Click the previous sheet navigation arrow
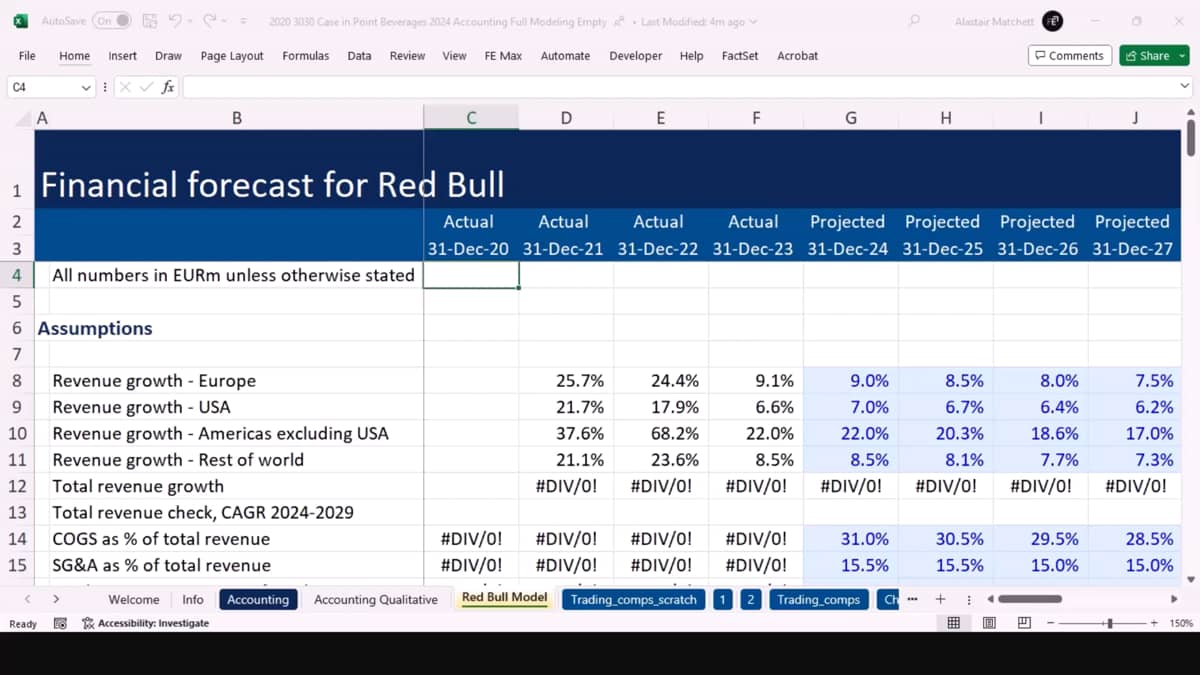The width and height of the screenshot is (1200, 675). coord(27,599)
